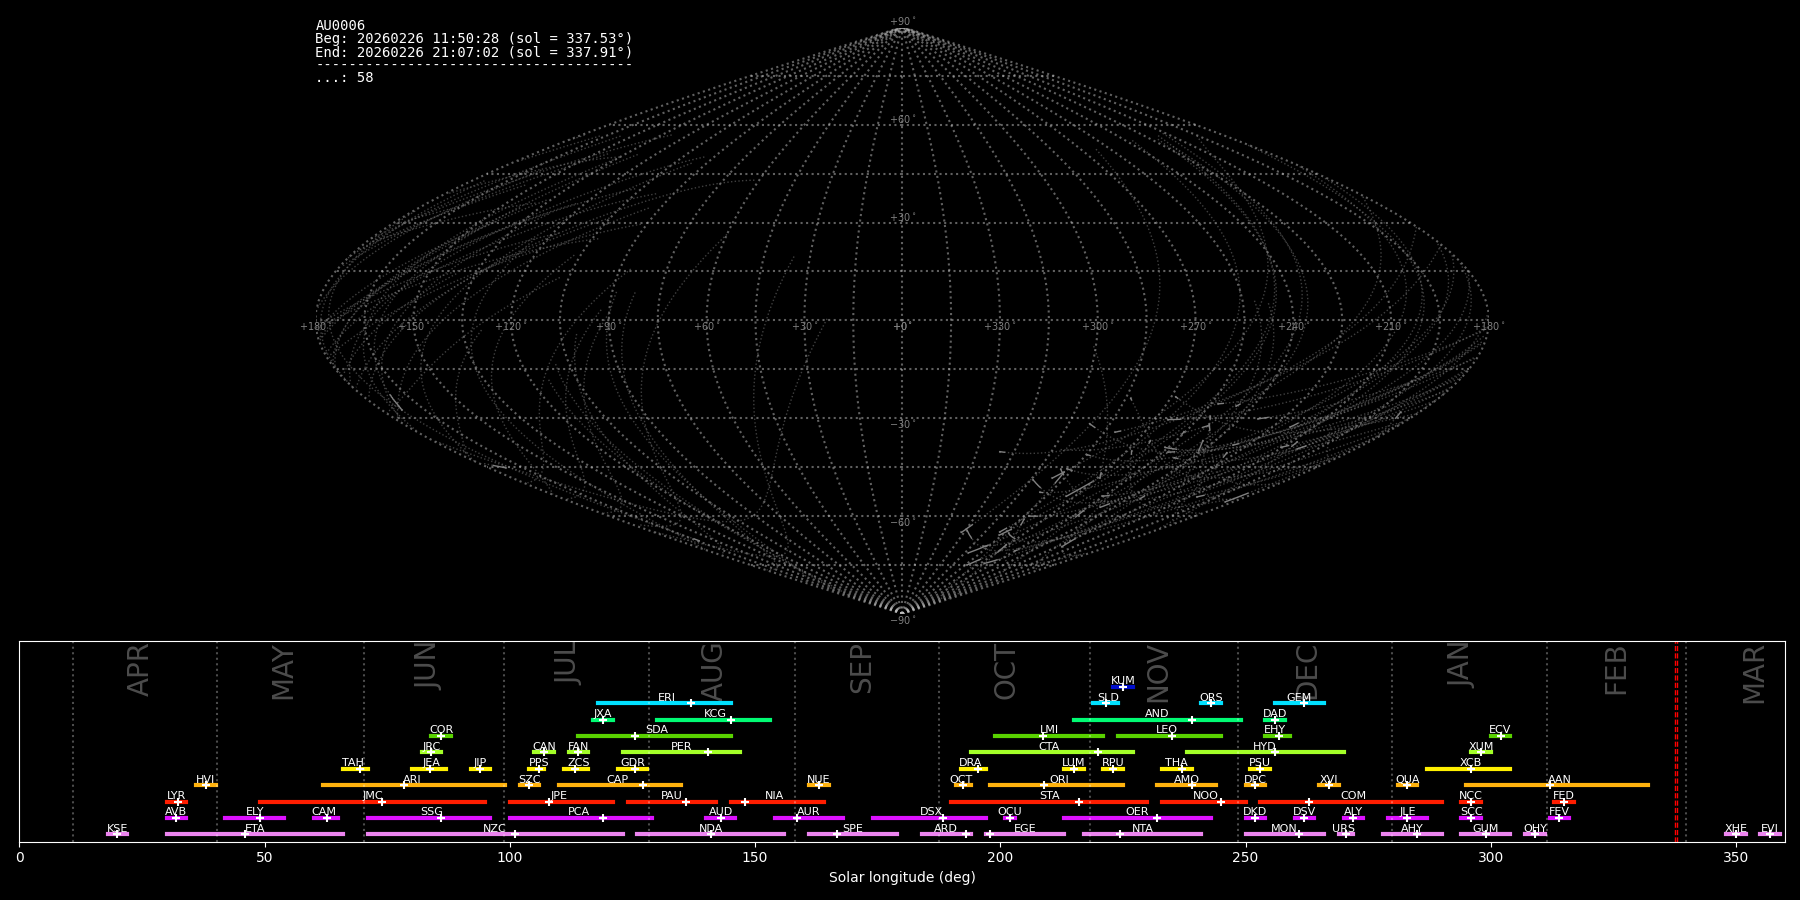The image size is (1800, 900).
Task: Select the OCT month label
Action: click(1006, 672)
